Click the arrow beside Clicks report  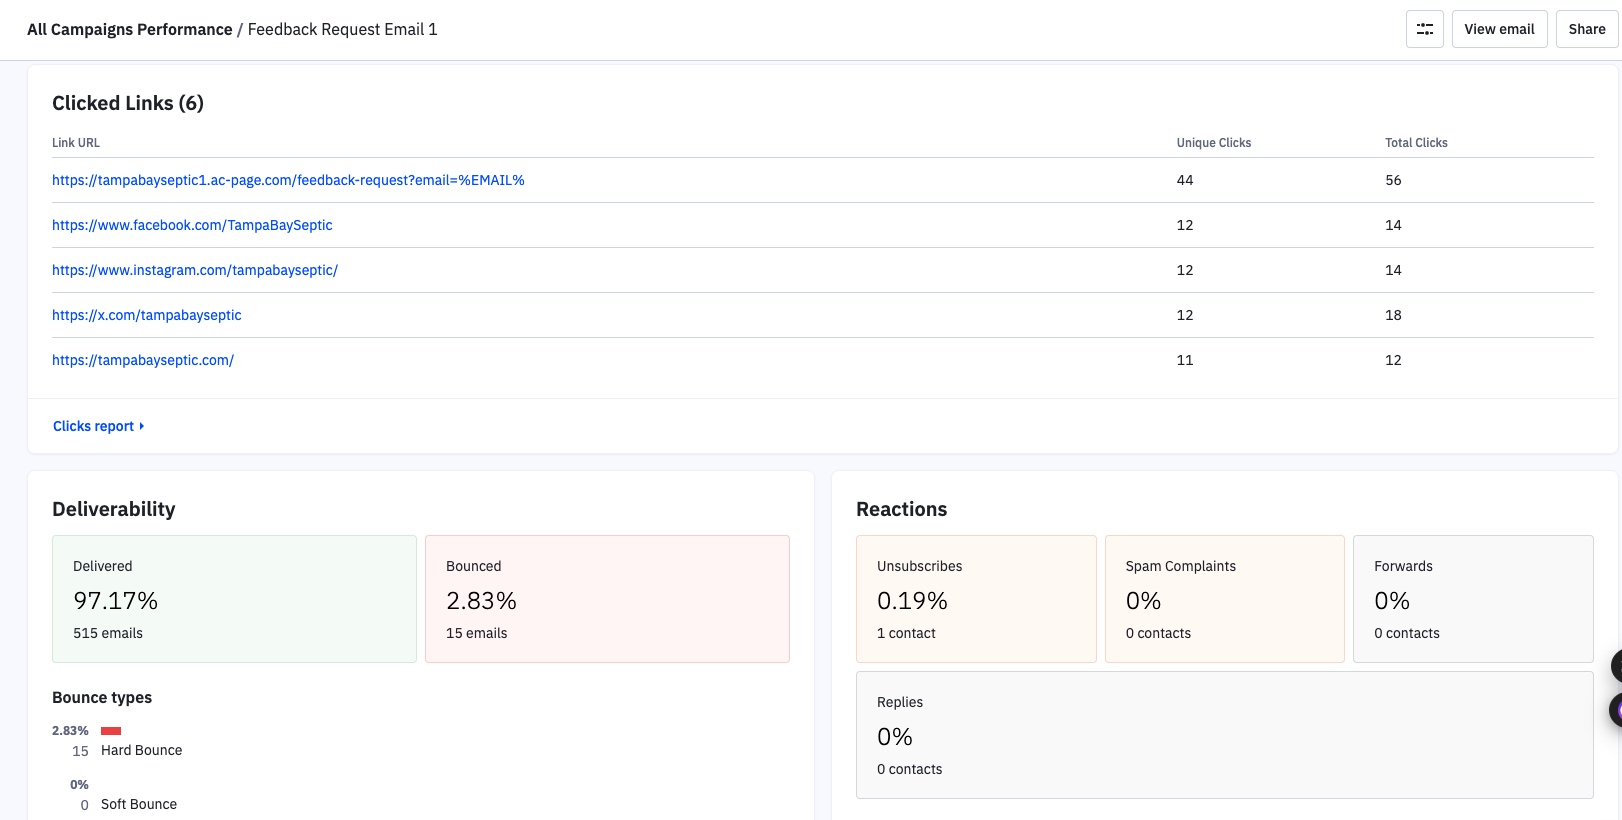coord(142,426)
